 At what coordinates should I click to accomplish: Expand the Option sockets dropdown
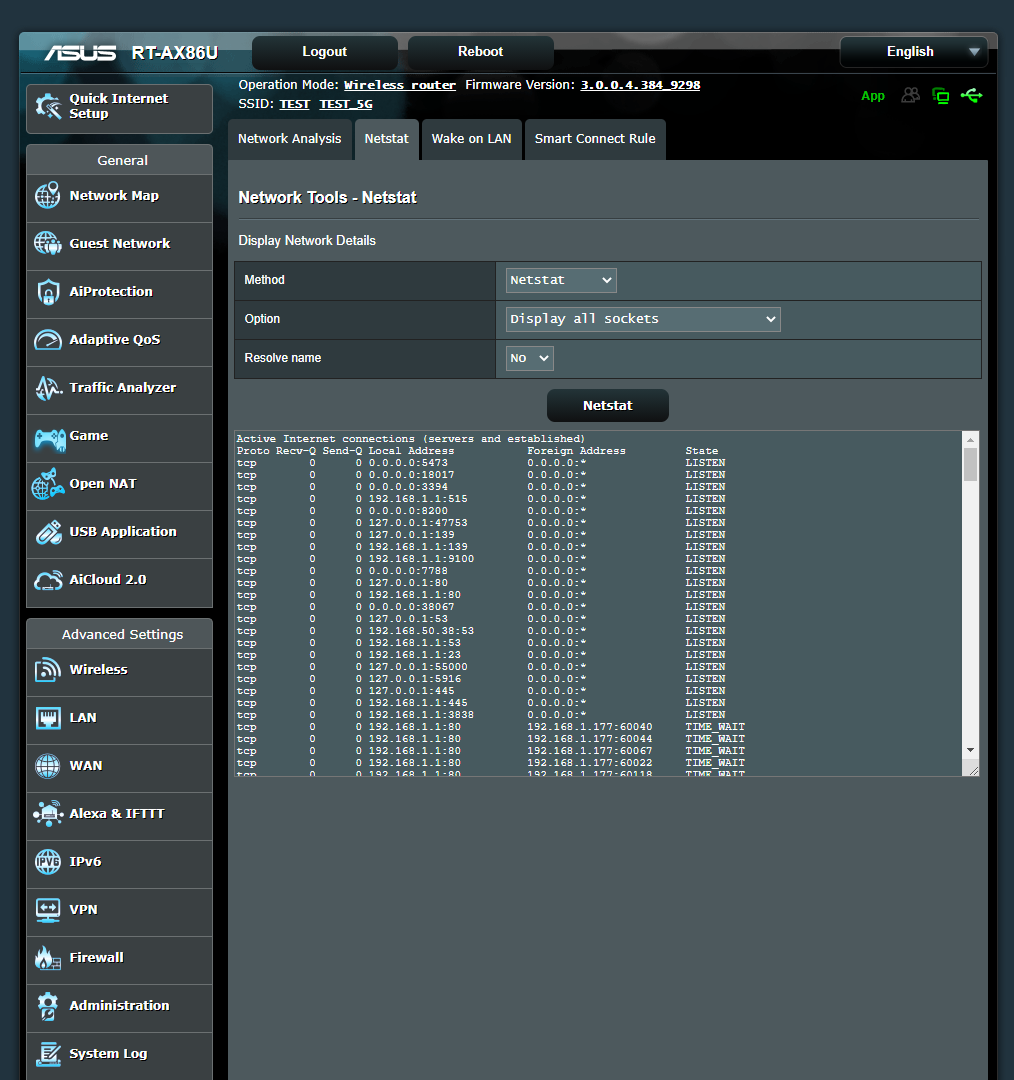click(x=642, y=318)
